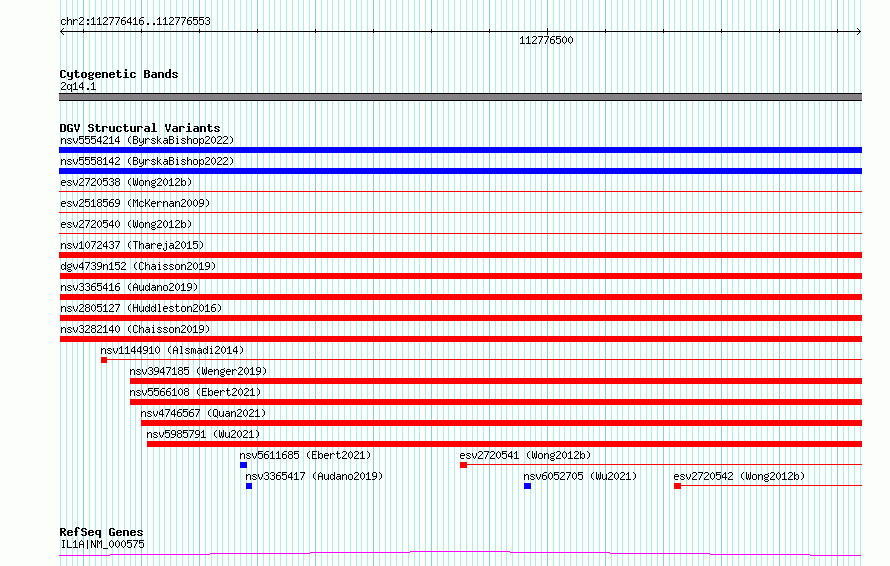This screenshot has height=566, width=890.
Task: Click the red bar under nsv3365416
Action: (460, 297)
